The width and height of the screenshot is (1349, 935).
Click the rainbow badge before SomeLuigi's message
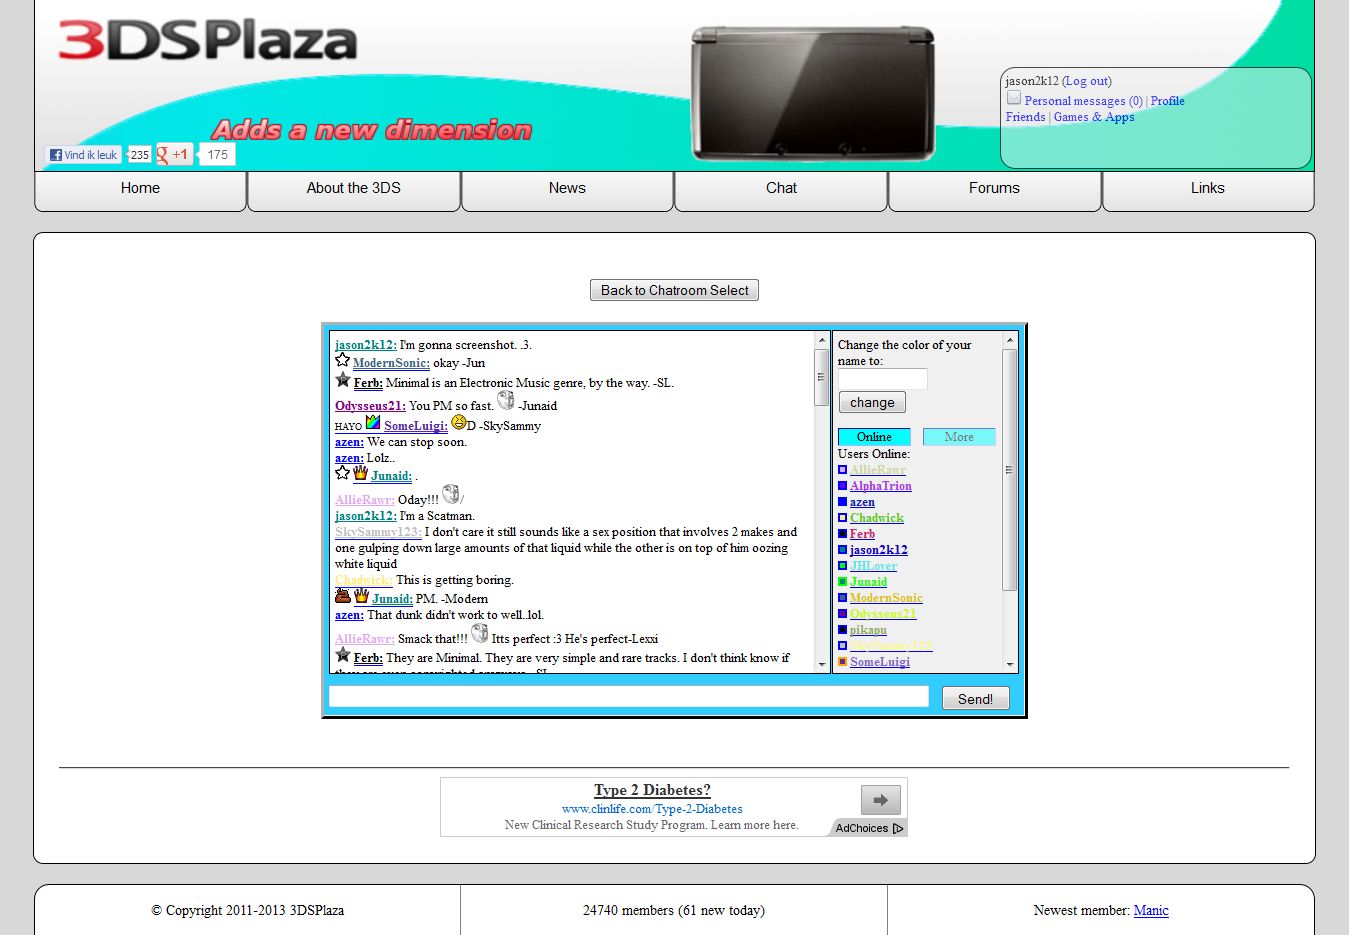pos(372,422)
